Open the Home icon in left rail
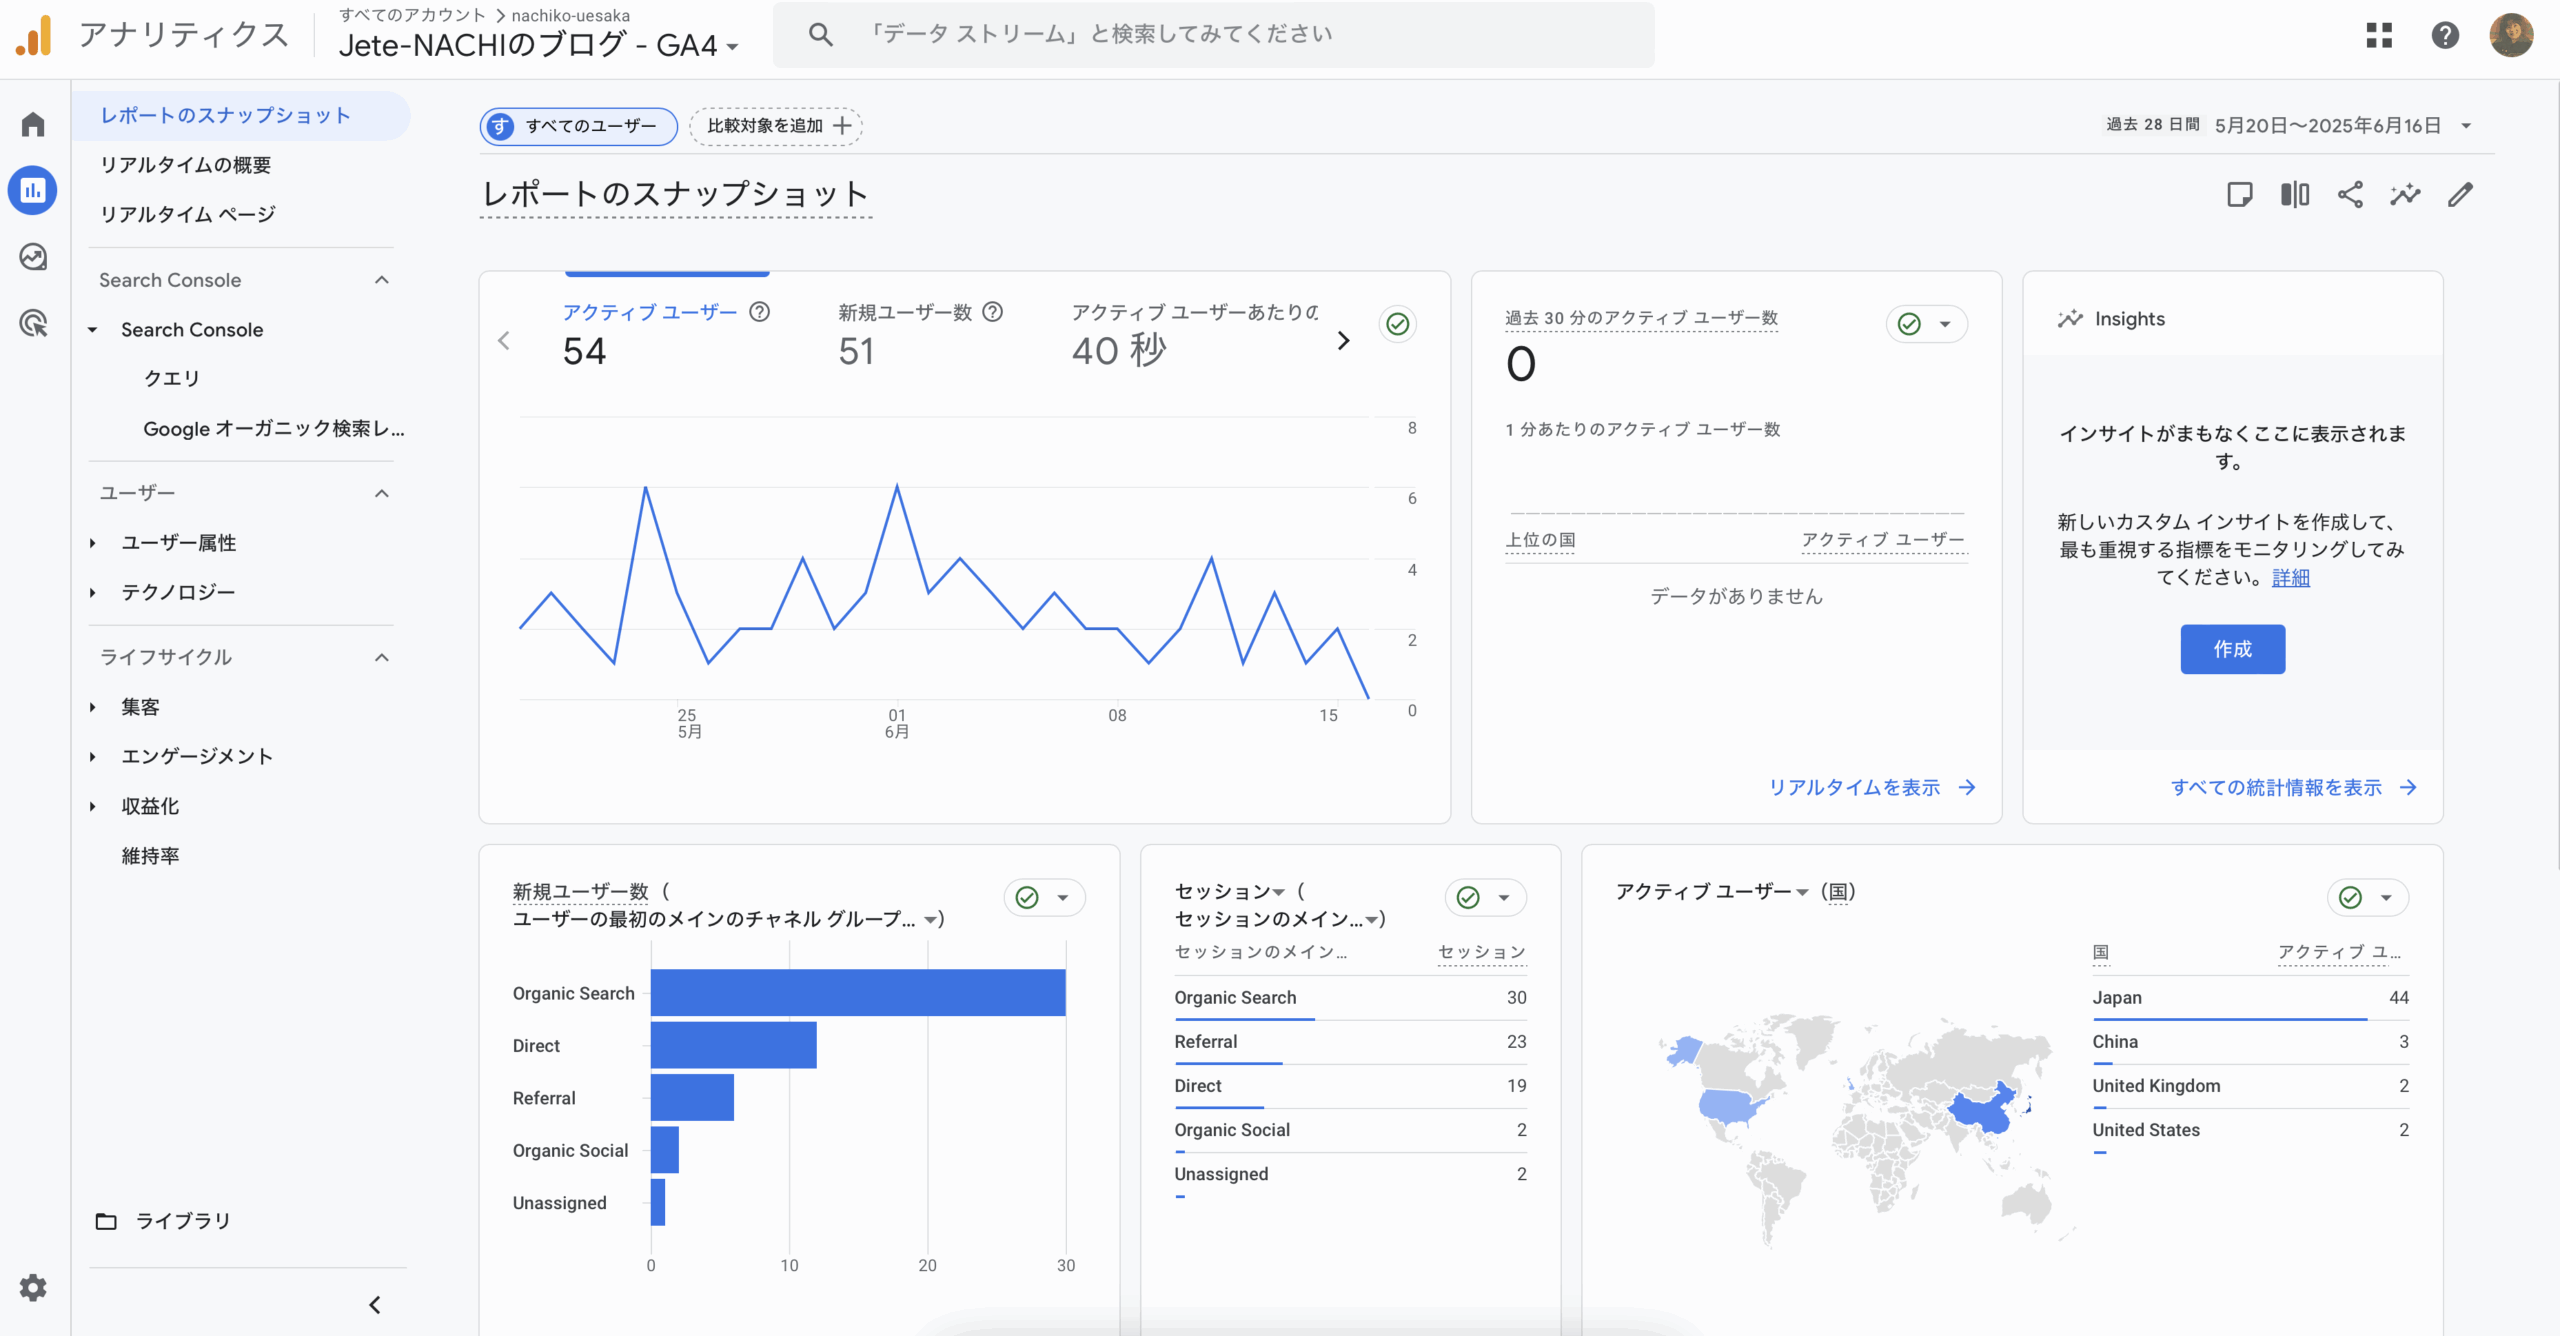The width and height of the screenshot is (2560, 1336). (x=33, y=124)
